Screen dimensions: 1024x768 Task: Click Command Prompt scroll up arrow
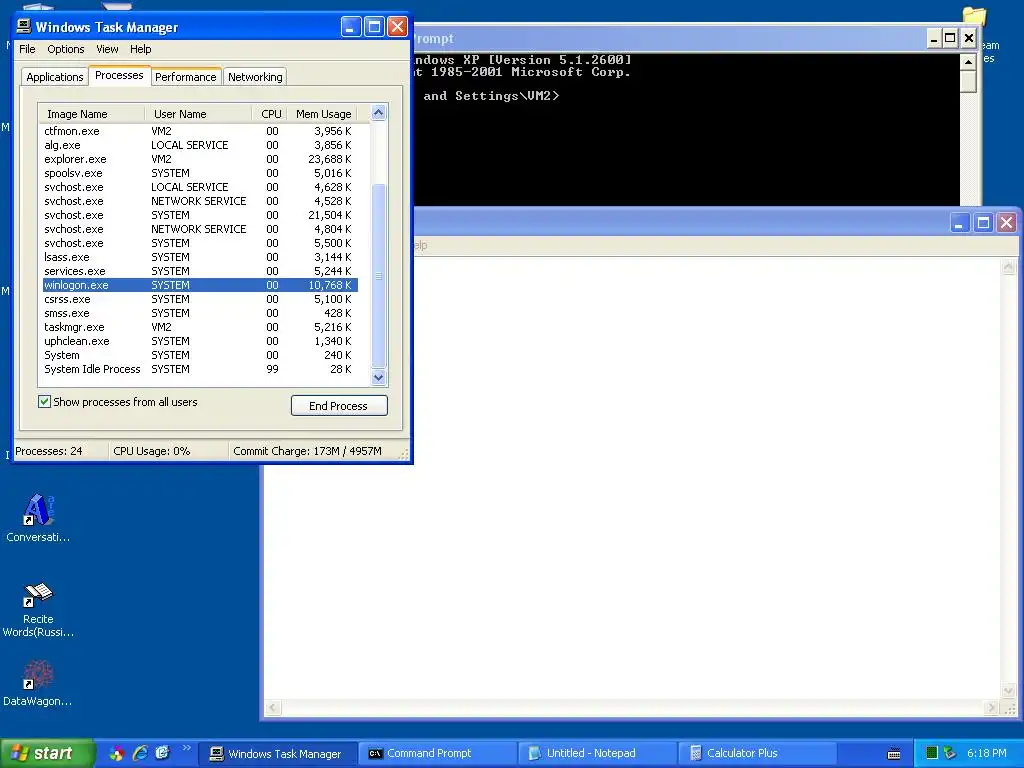(968, 62)
